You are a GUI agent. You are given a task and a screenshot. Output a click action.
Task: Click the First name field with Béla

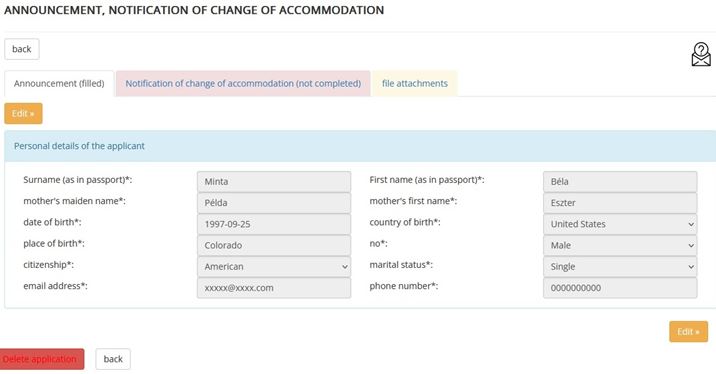pyautogui.click(x=620, y=182)
